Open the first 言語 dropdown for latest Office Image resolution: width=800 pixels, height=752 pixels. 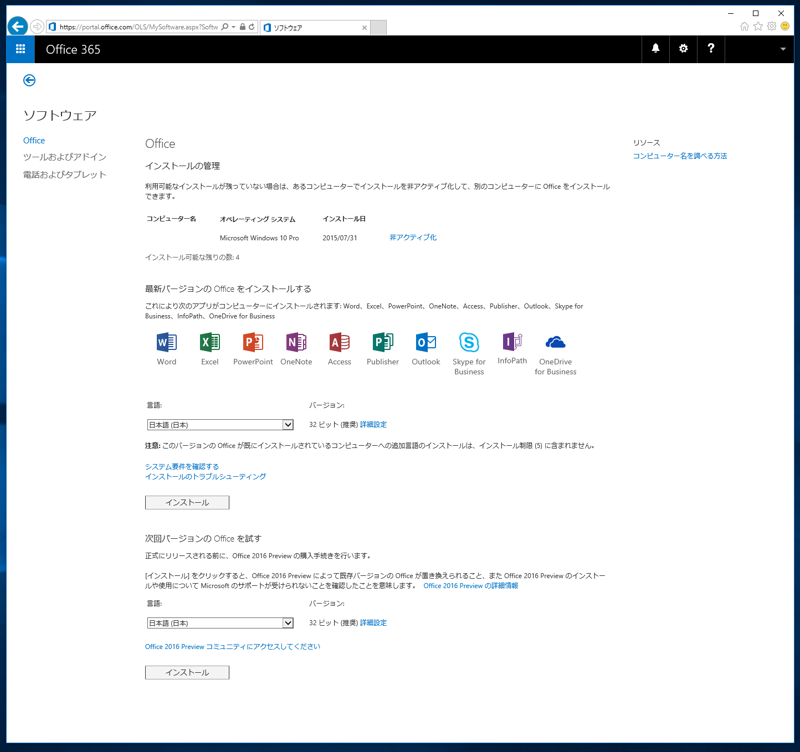coord(220,424)
